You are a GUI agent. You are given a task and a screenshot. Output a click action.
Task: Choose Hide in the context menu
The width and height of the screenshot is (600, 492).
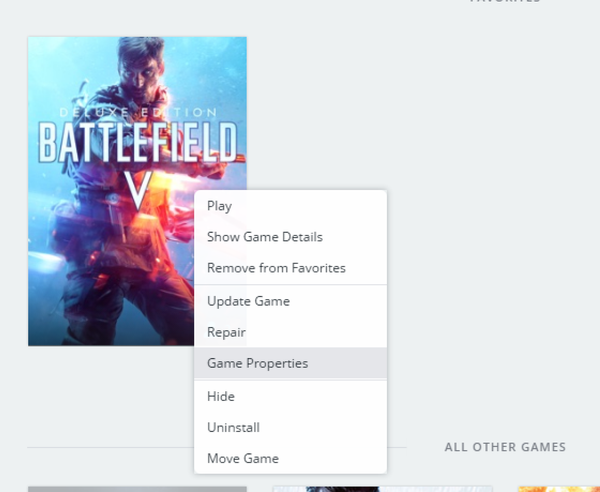[220, 396]
